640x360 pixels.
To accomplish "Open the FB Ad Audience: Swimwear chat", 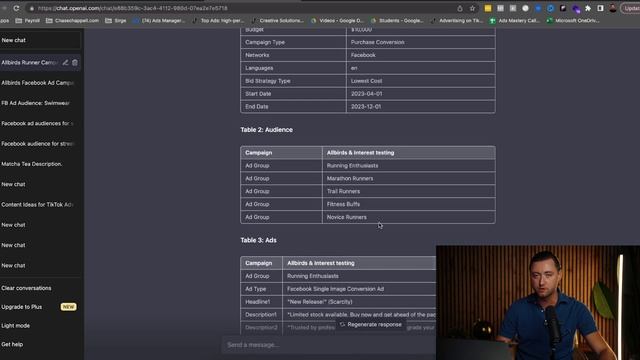I will [40, 103].
